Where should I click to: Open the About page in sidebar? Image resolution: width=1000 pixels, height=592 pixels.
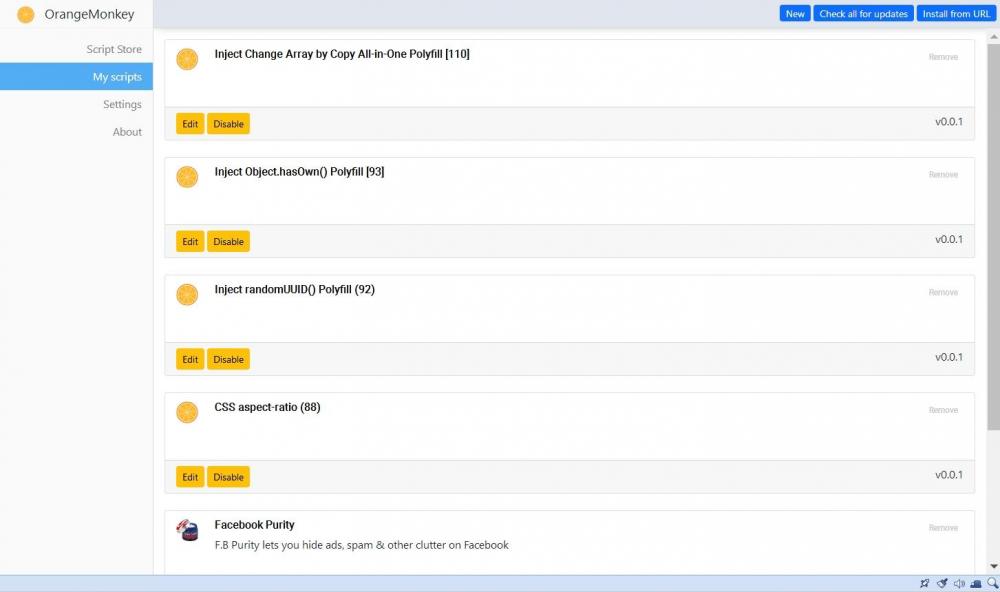[x=127, y=132]
